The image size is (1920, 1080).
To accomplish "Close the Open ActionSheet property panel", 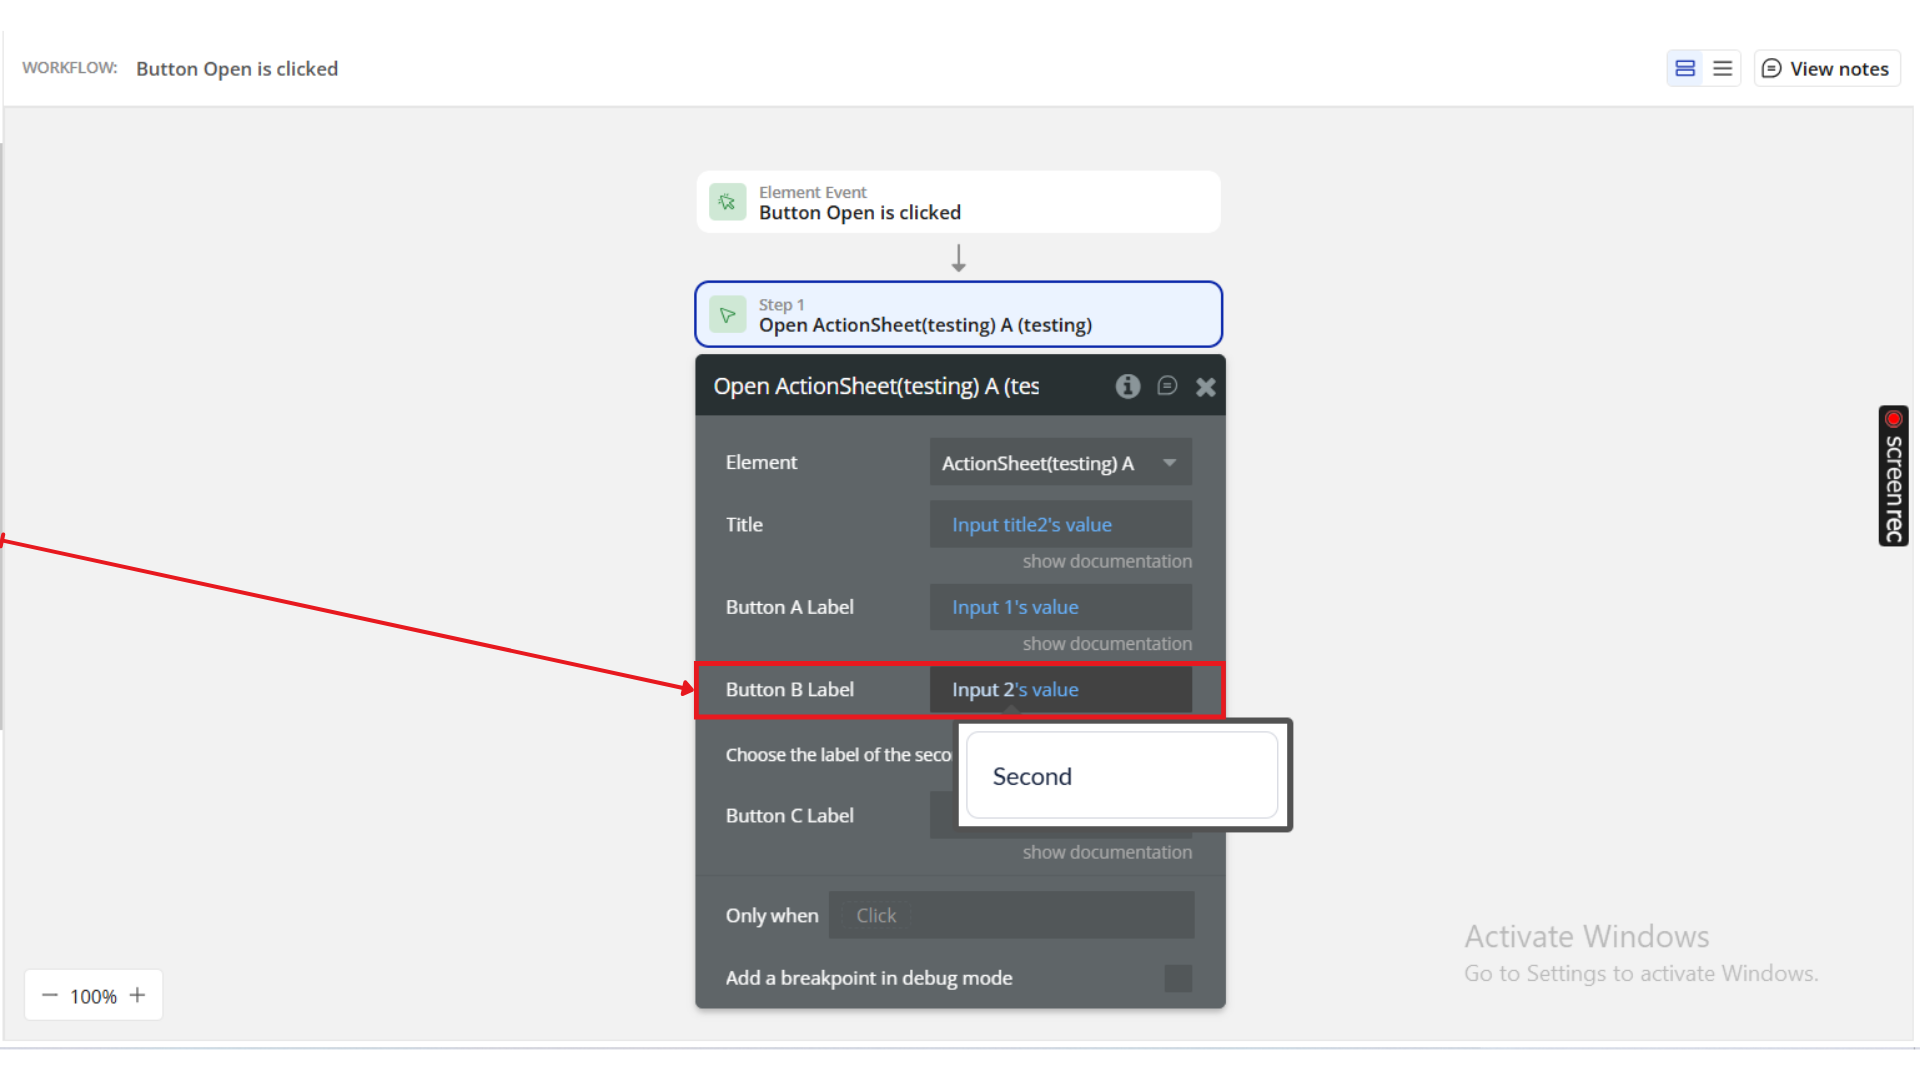I will click(x=1206, y=387).
